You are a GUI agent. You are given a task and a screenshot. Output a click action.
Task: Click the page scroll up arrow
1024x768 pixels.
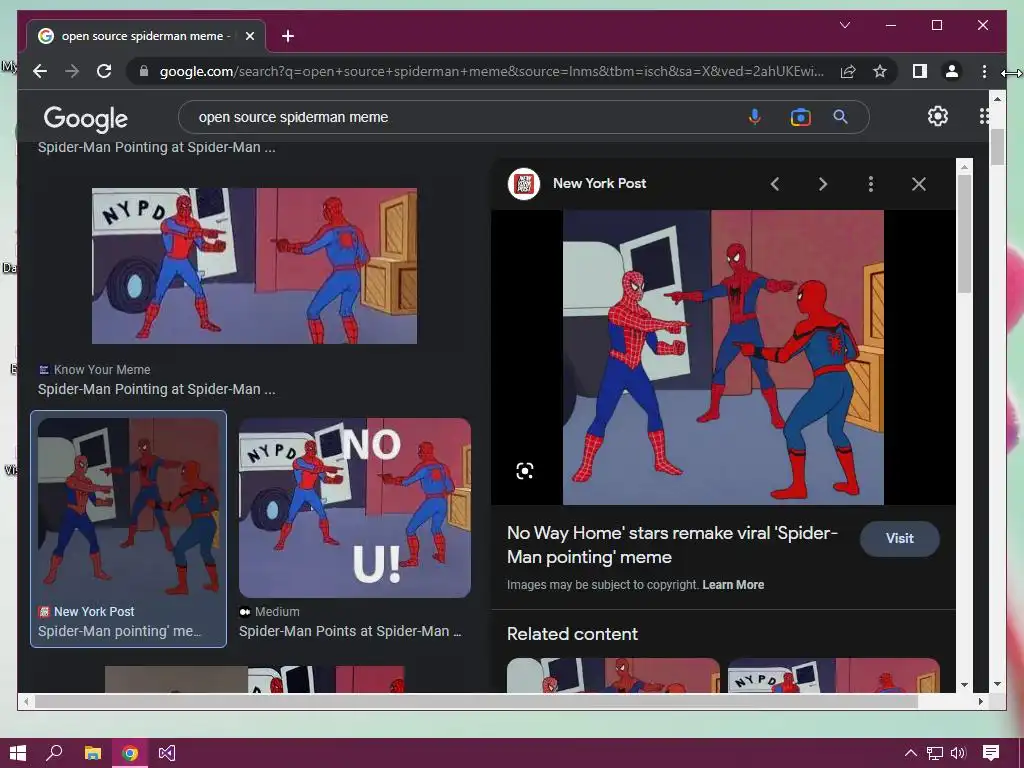point(997,99)
